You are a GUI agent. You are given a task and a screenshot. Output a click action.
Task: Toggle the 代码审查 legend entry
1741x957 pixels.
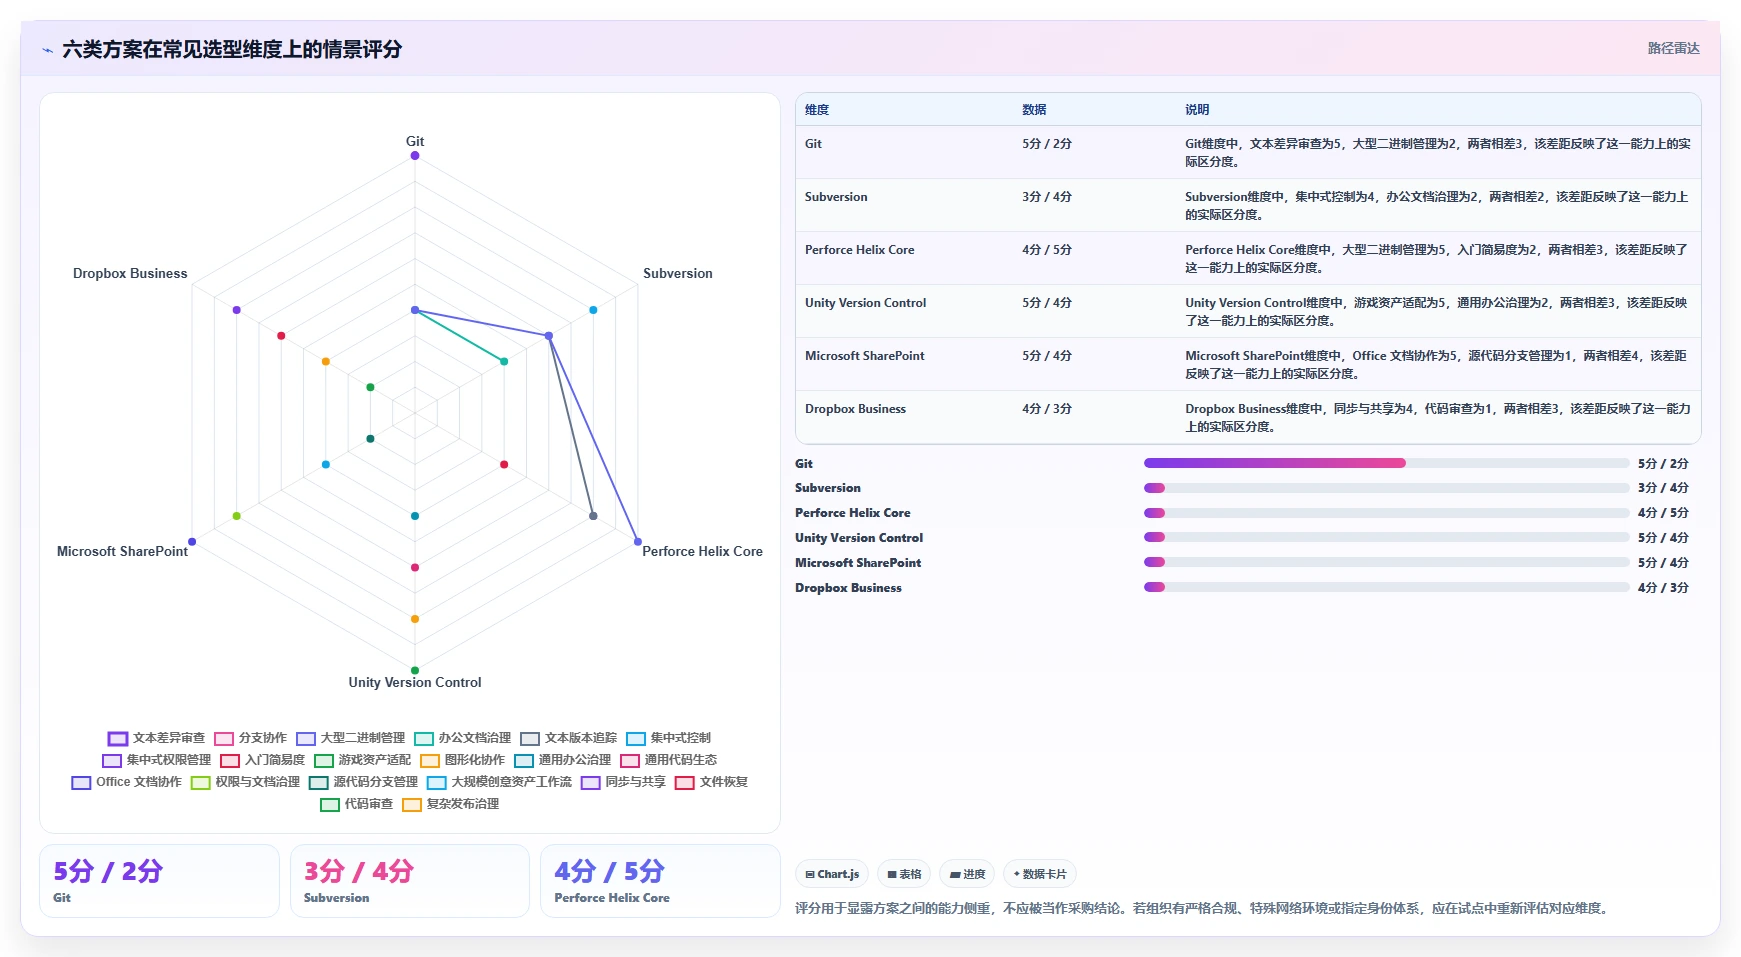click(x=356, y=804)
